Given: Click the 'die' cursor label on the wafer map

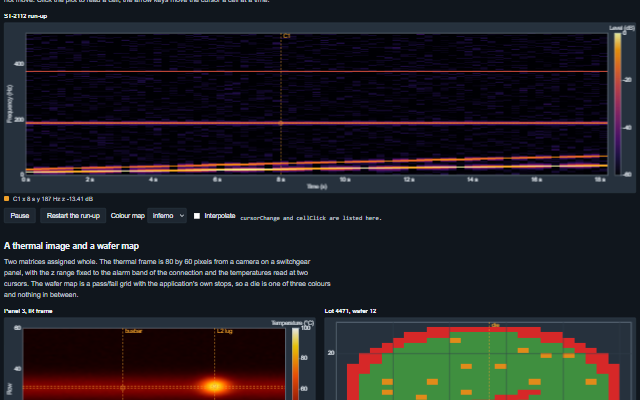Looking at the screenshot, I should coord(496,325).
